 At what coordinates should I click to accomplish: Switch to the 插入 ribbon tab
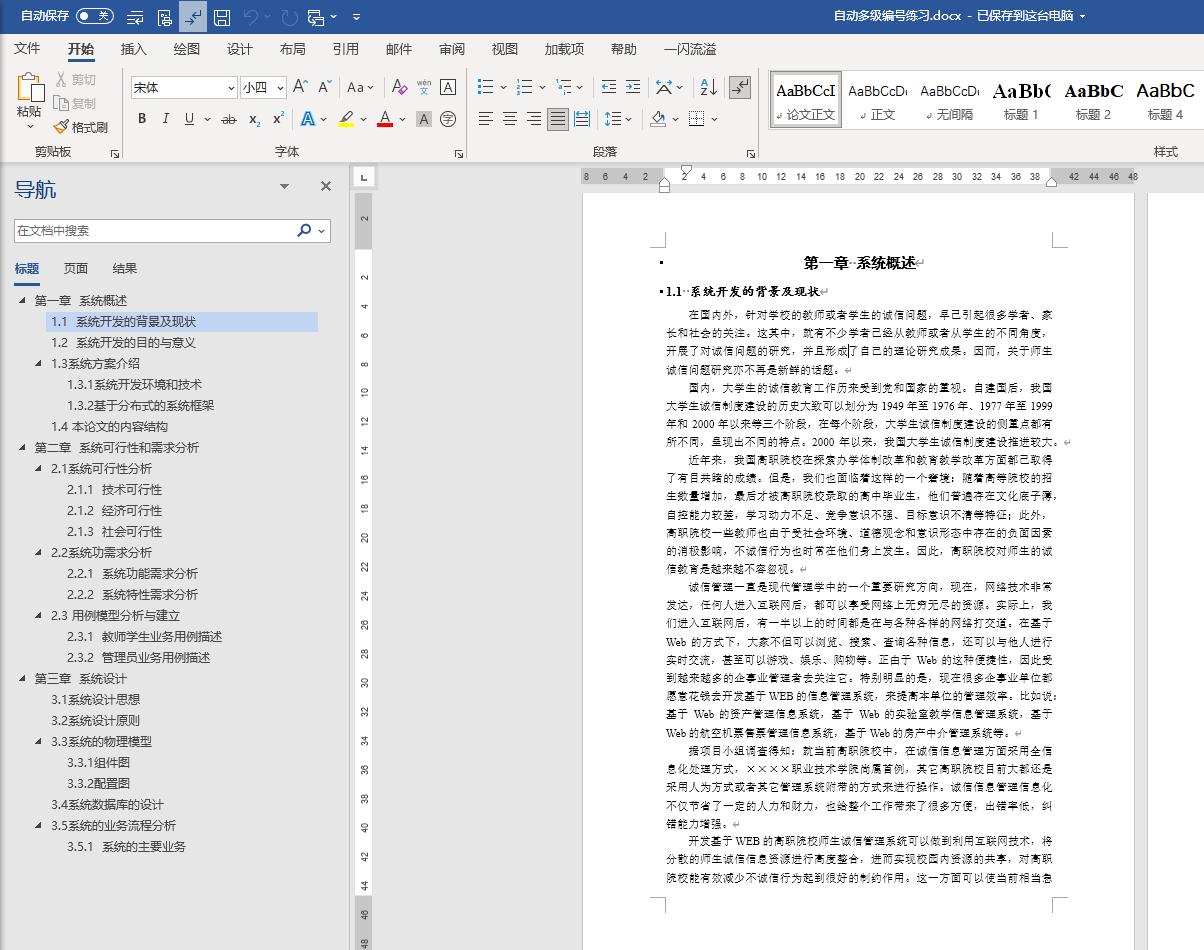tap(132, 48)
